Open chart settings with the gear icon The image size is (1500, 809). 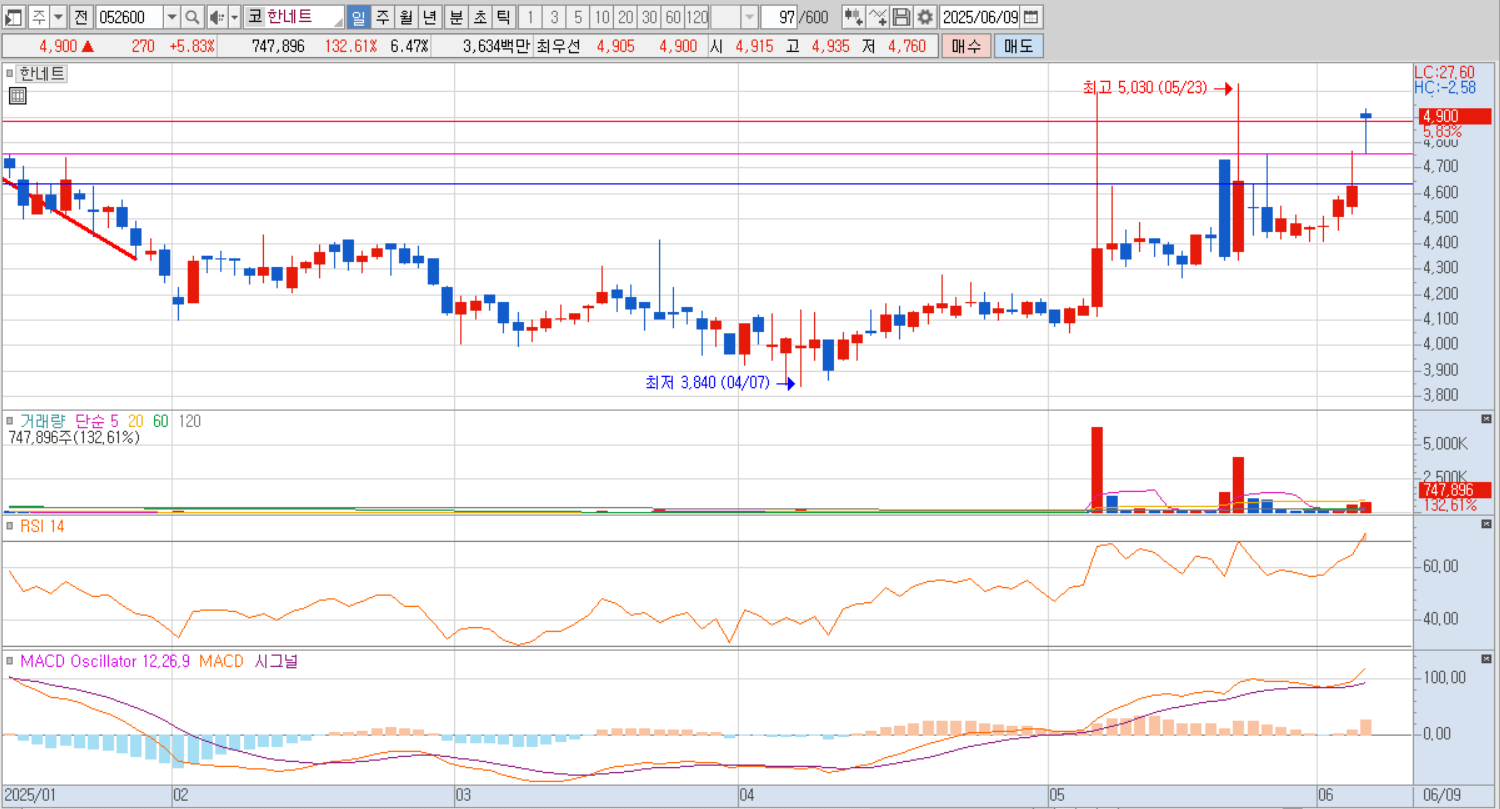coord(925,17)
